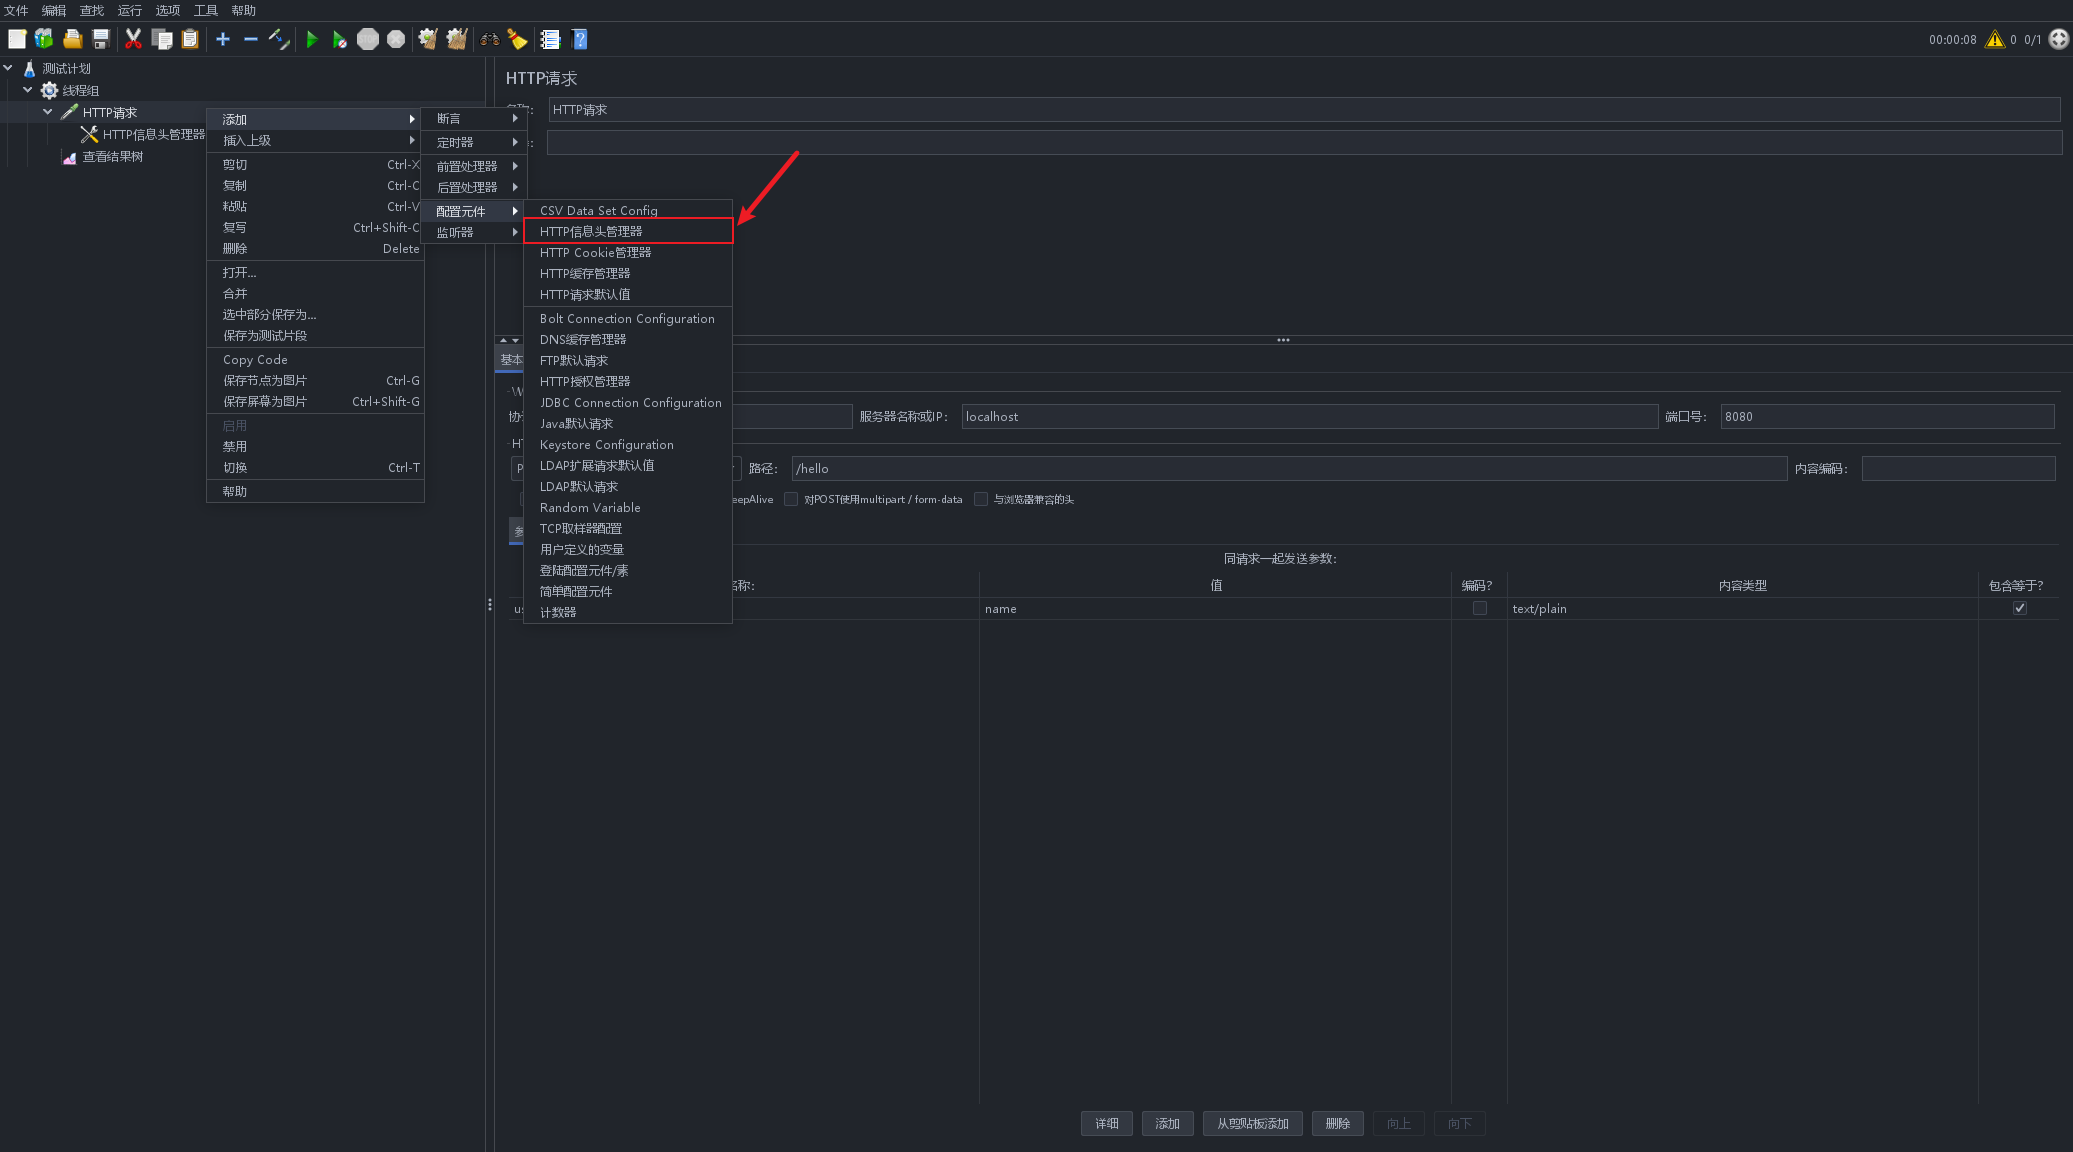Click the 从剪贴板添加 button

(1252, 1123)
